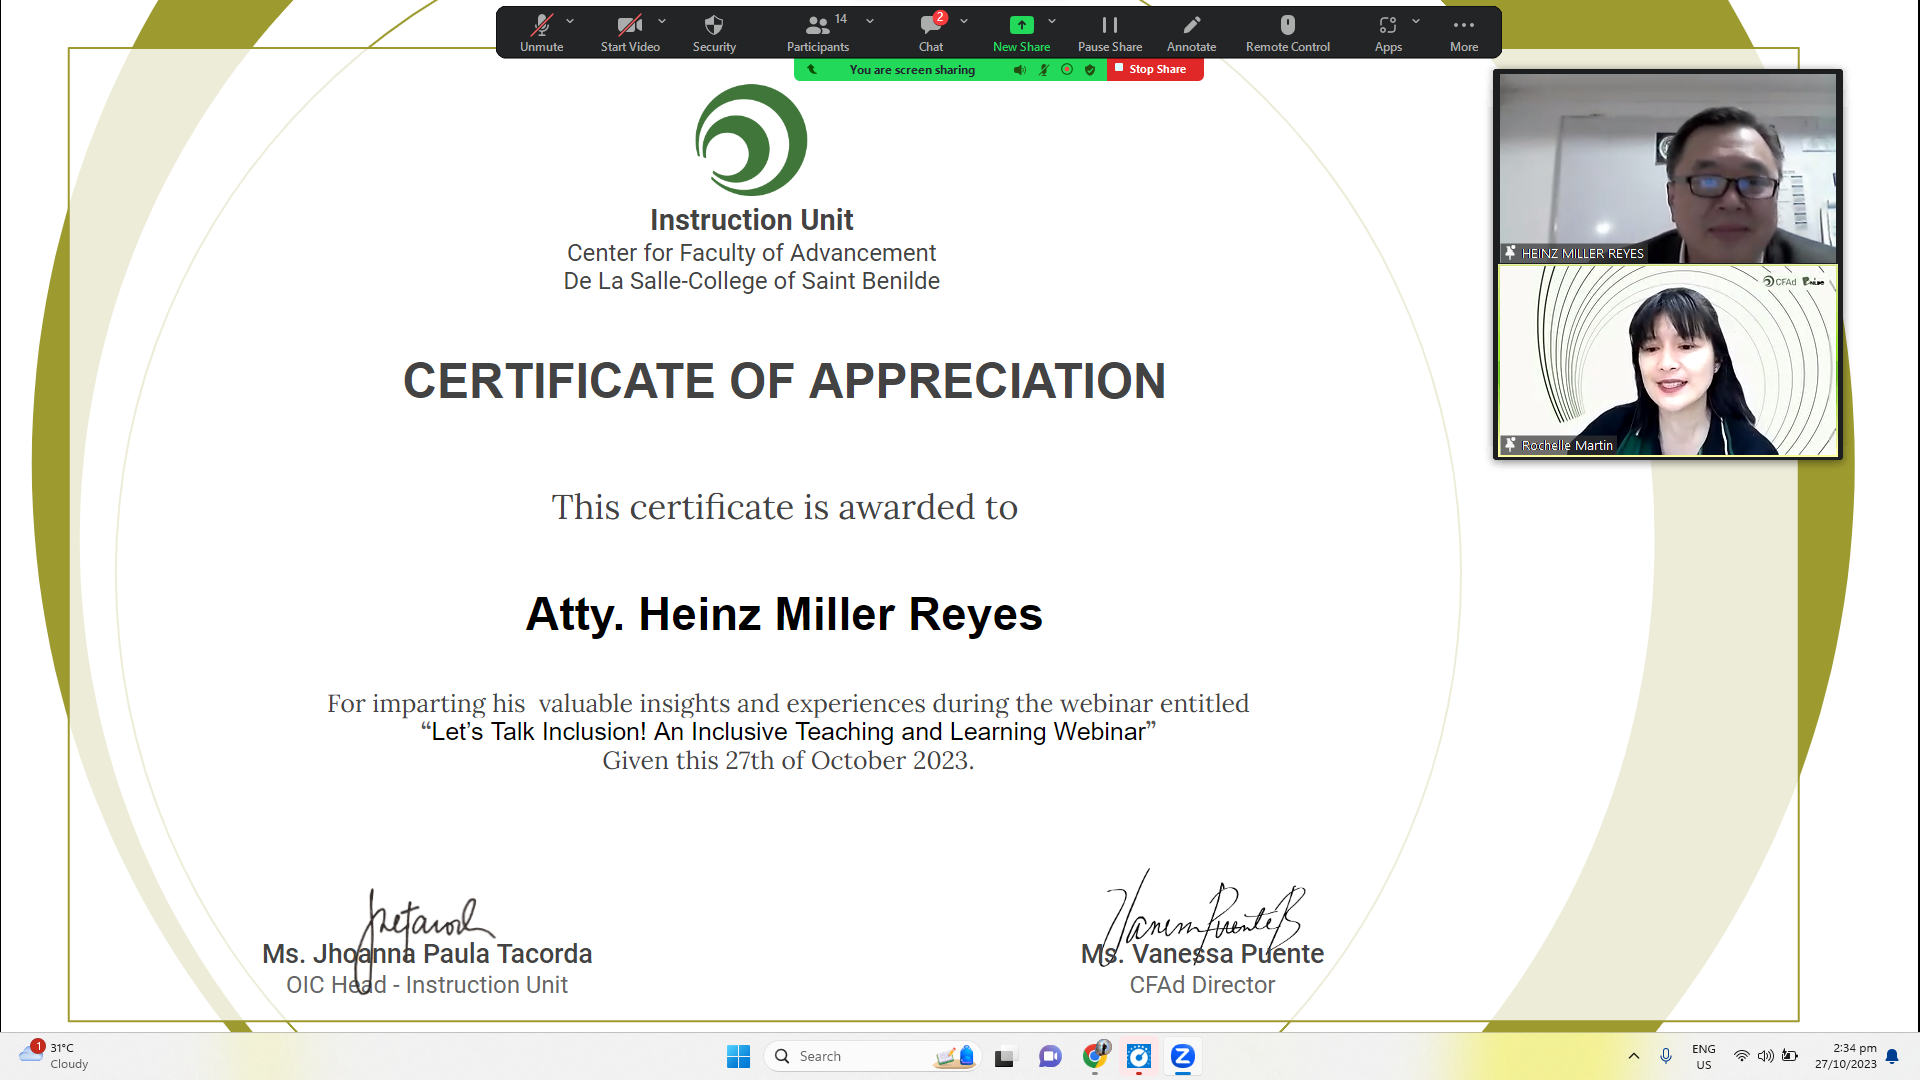Unmute the microphone in Zoom toolbar
The image size is (1920, 1080).
pyautogui.click(x=541, y=32)
